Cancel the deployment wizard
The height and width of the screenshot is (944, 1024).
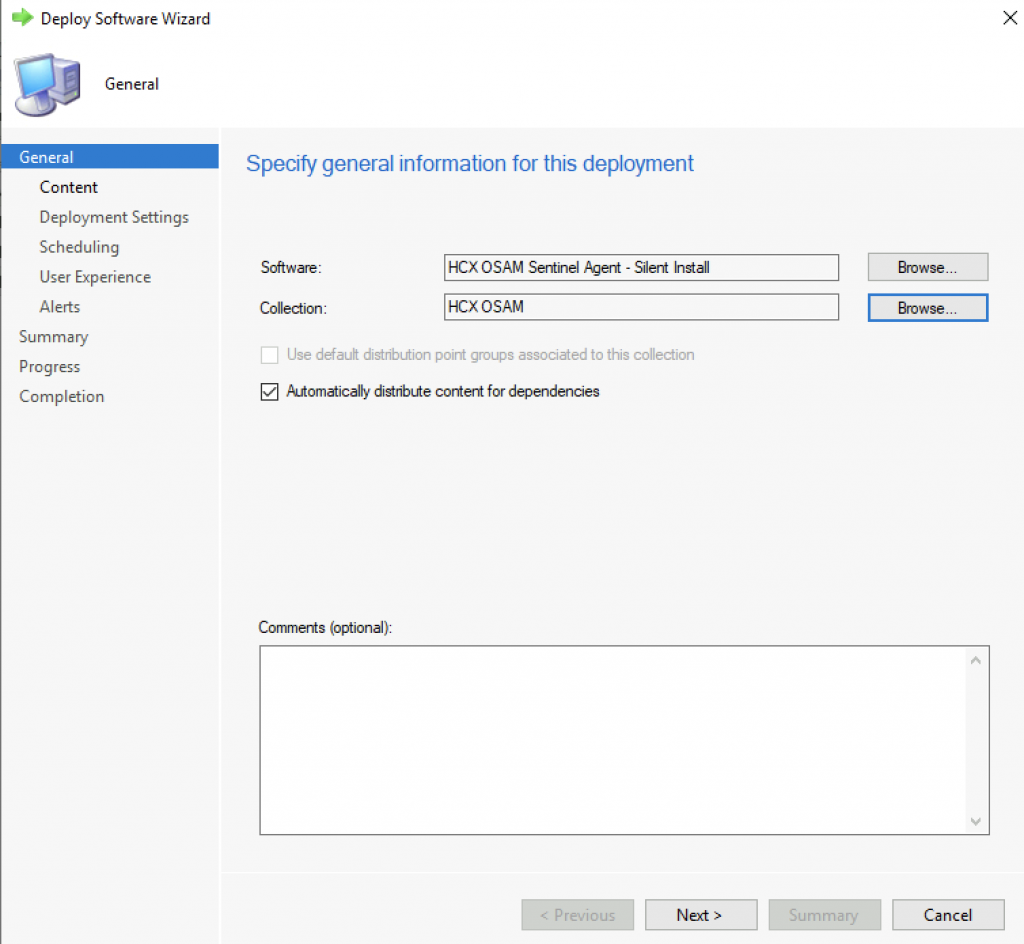point(948,915)
